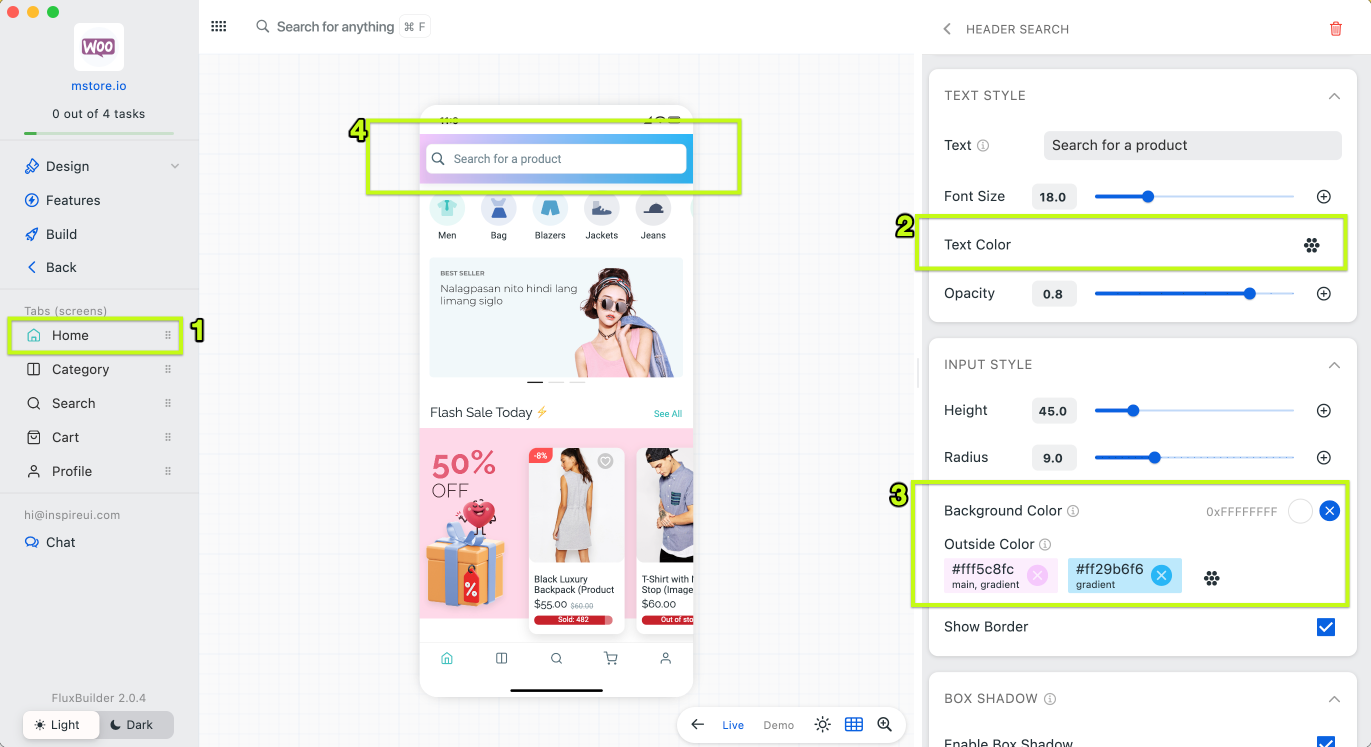1371x747 pixels.
Task: Click the zoom magnifier icon in bottom toolbar
Action: [x=884, y=725]
